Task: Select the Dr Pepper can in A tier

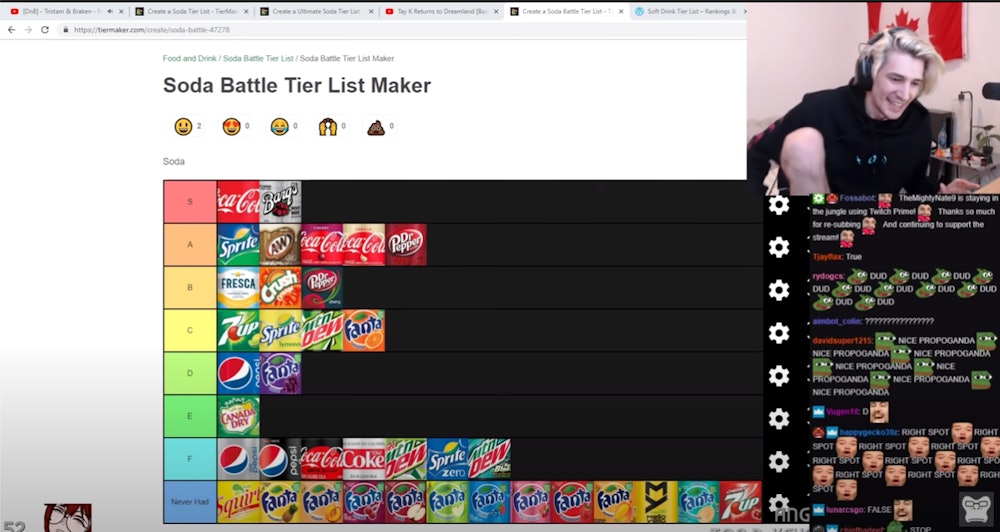Action: pyautogui.click(x=406, y=244)
